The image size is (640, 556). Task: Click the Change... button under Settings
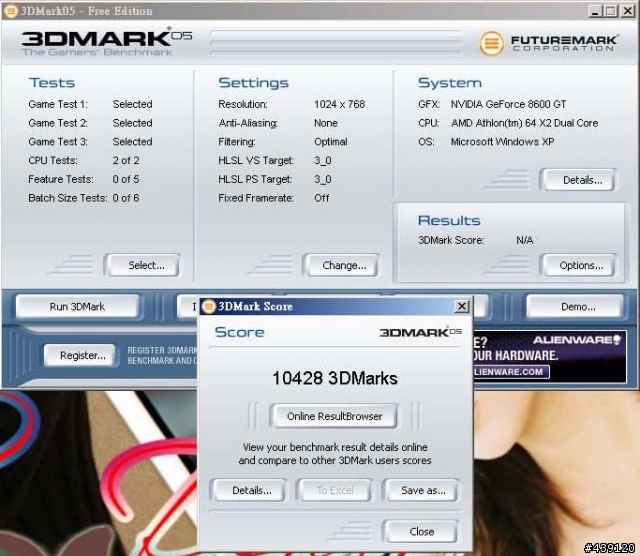click(341, 265)
